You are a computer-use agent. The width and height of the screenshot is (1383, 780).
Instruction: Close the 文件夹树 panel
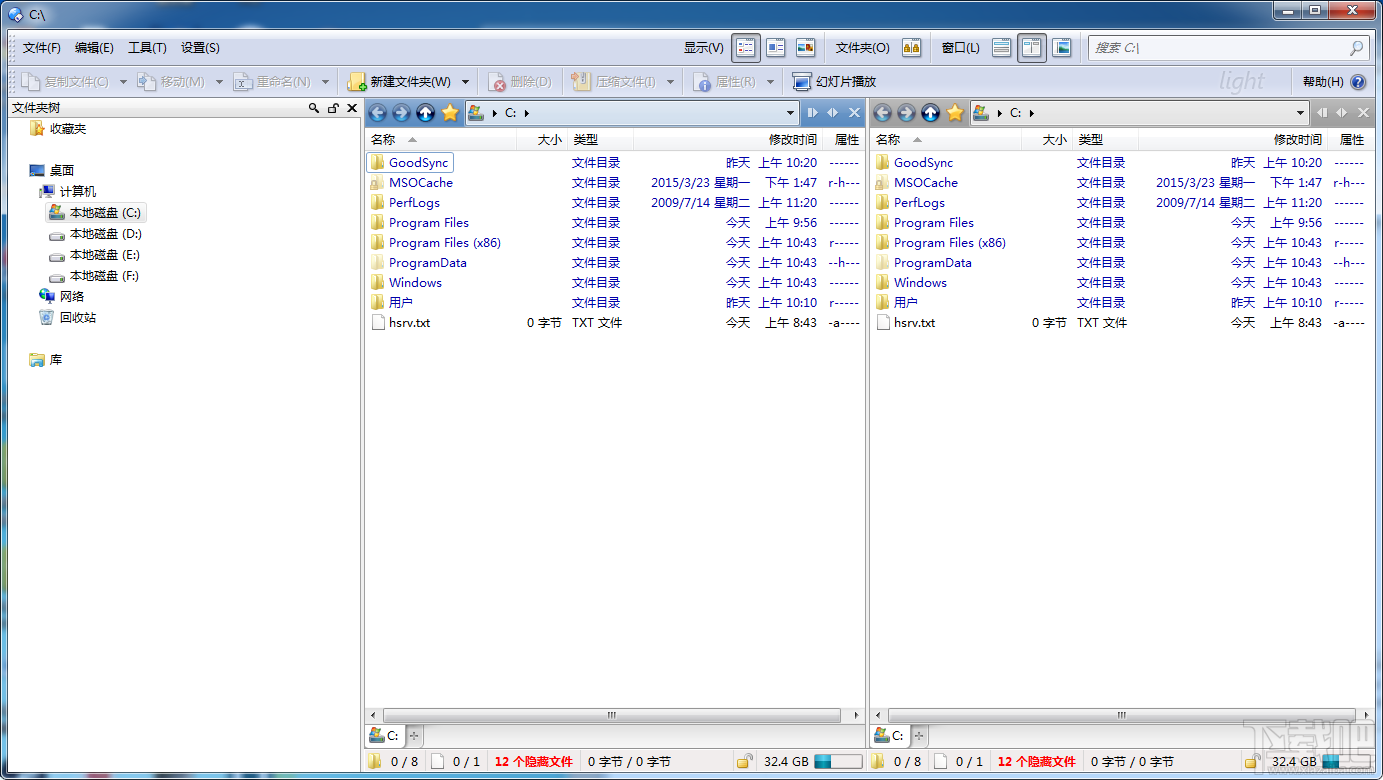(352, 108)
